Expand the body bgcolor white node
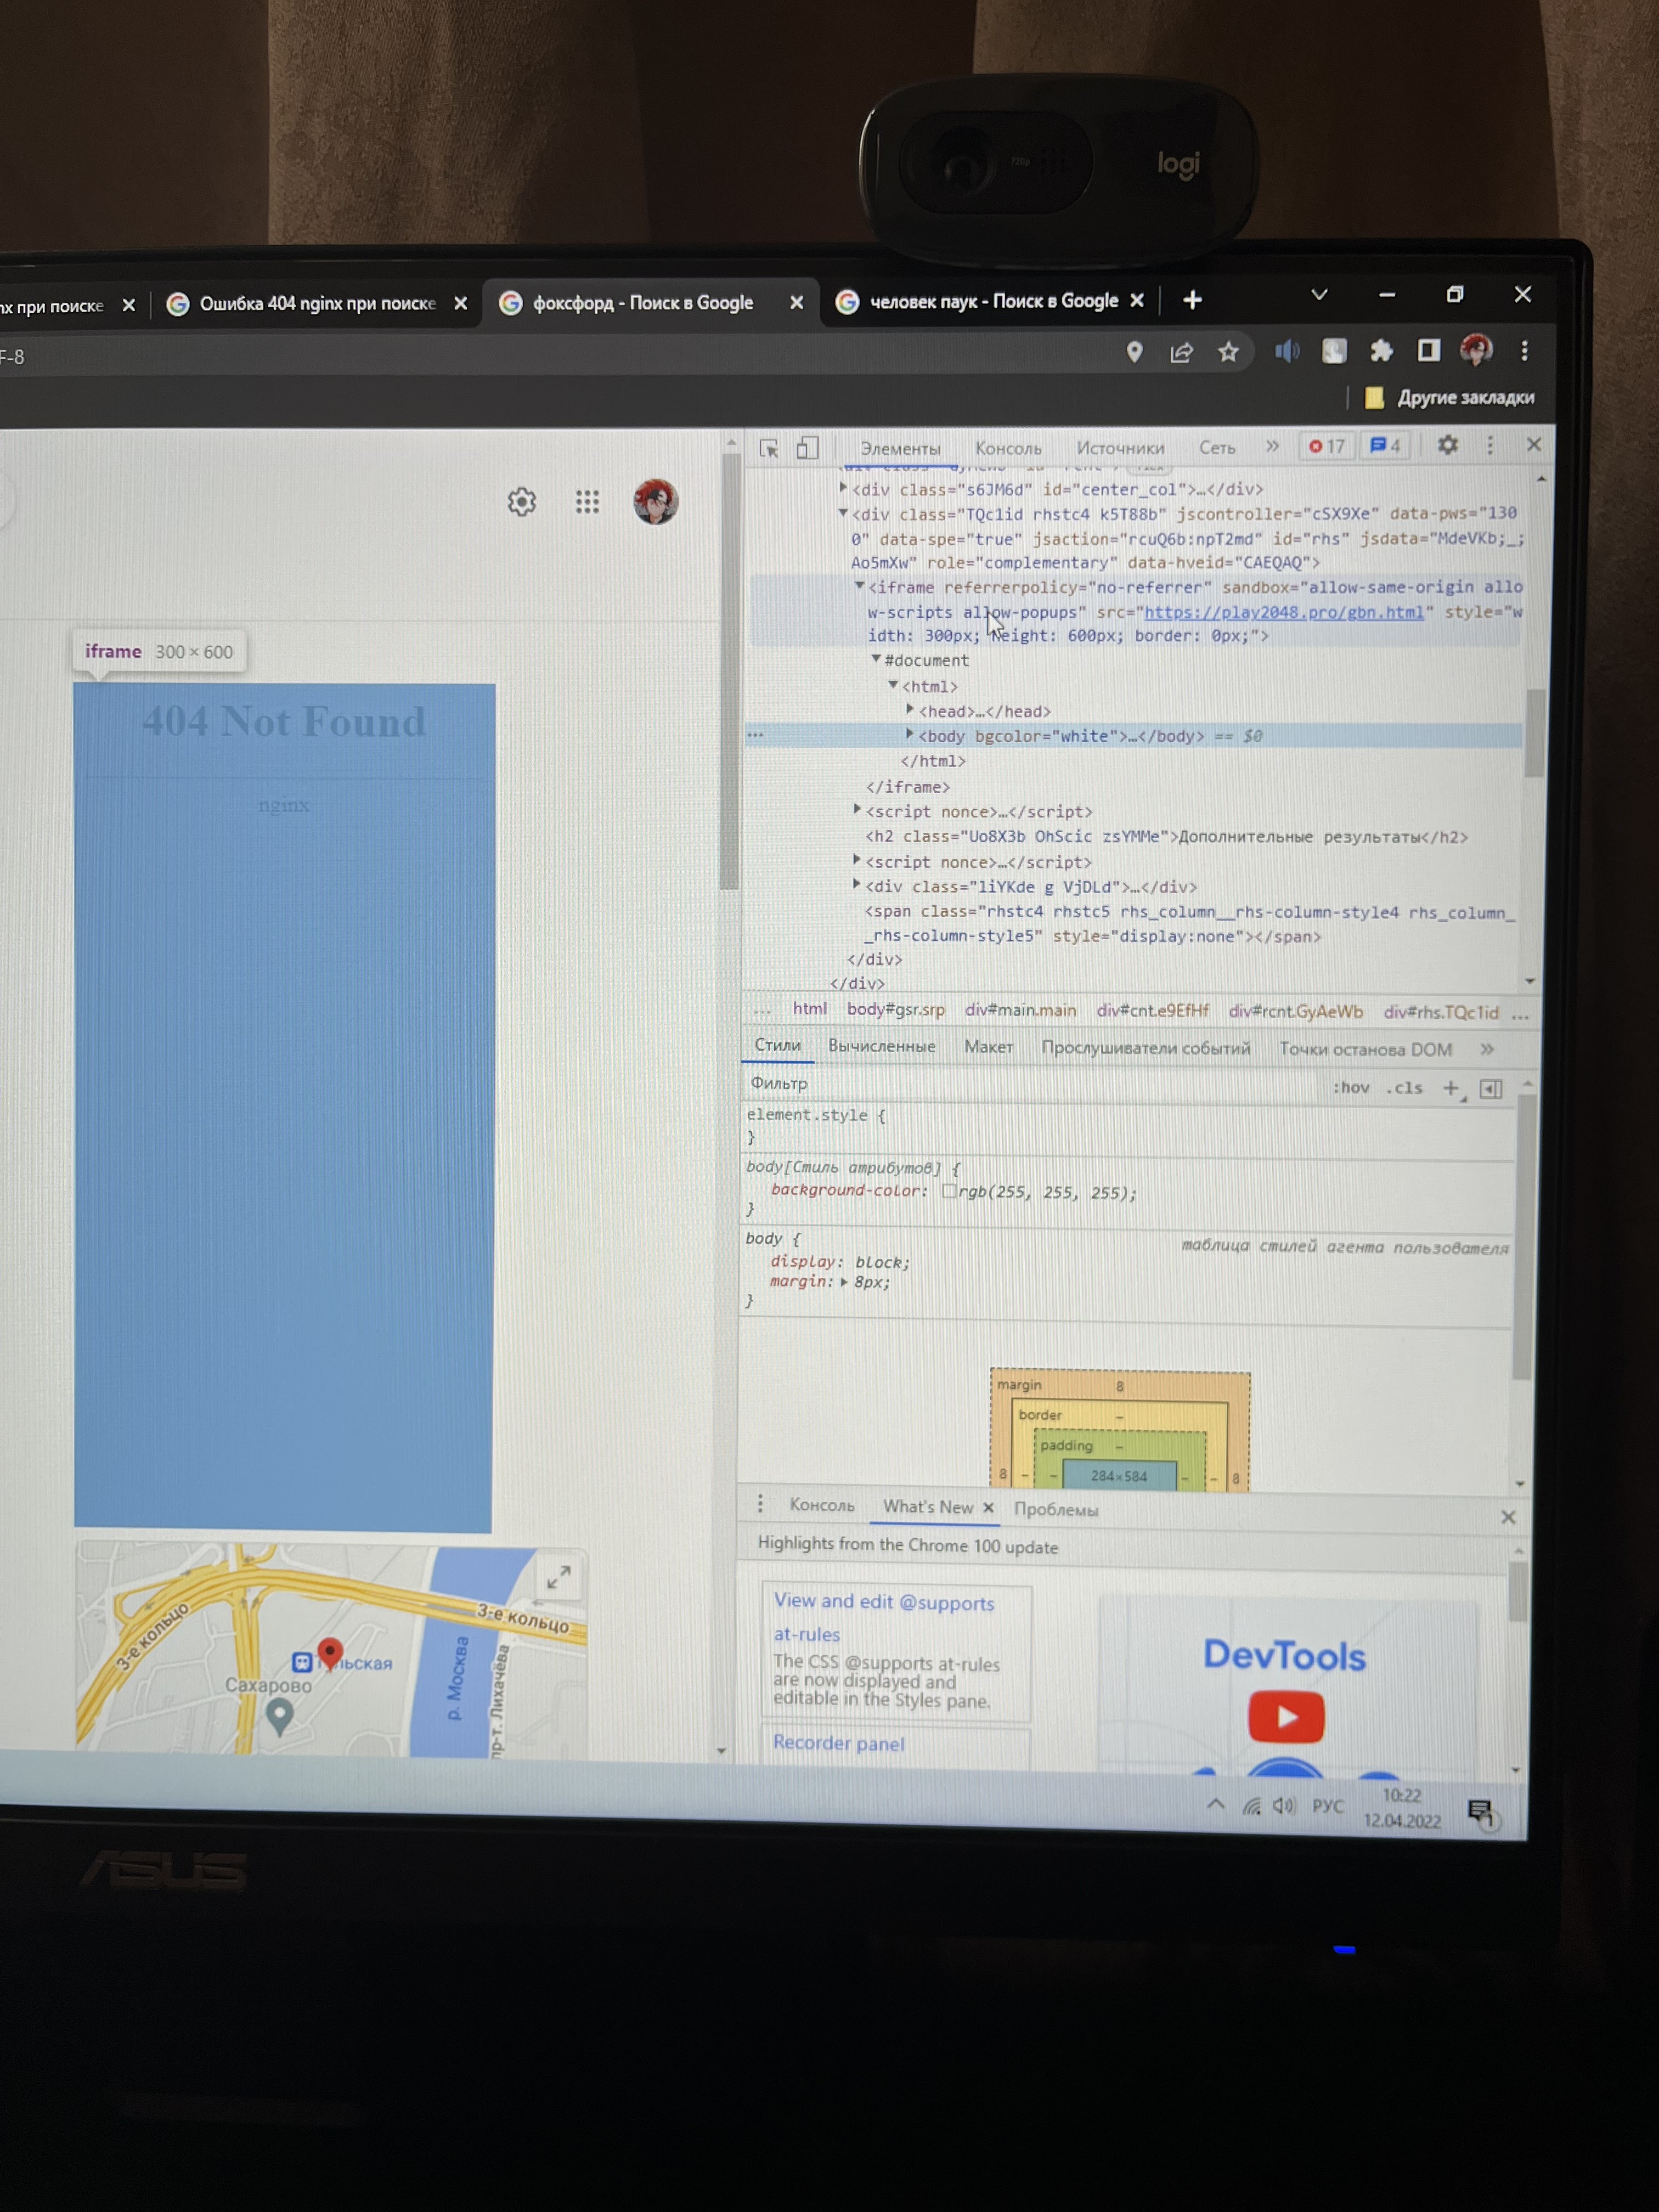Screen dimensions: 1659x2212 tap(910, 734)
